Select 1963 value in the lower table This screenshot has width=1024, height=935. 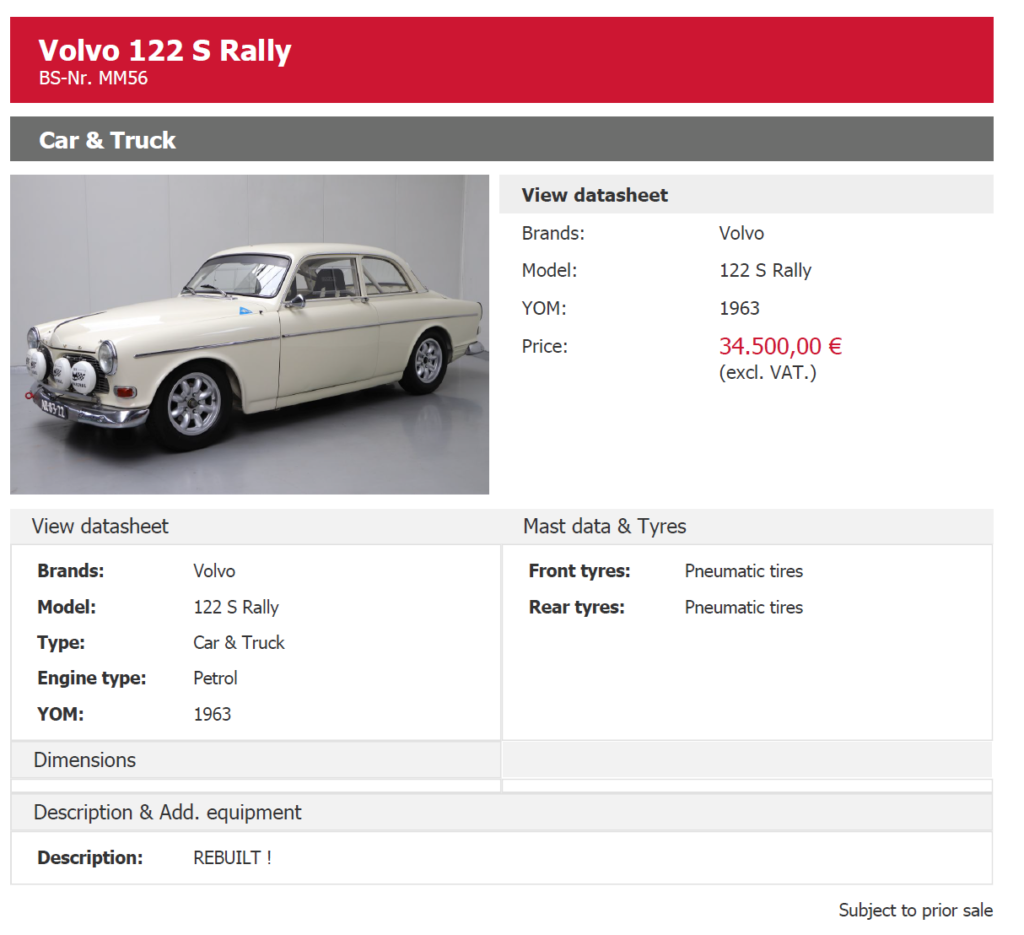point(212,714)
